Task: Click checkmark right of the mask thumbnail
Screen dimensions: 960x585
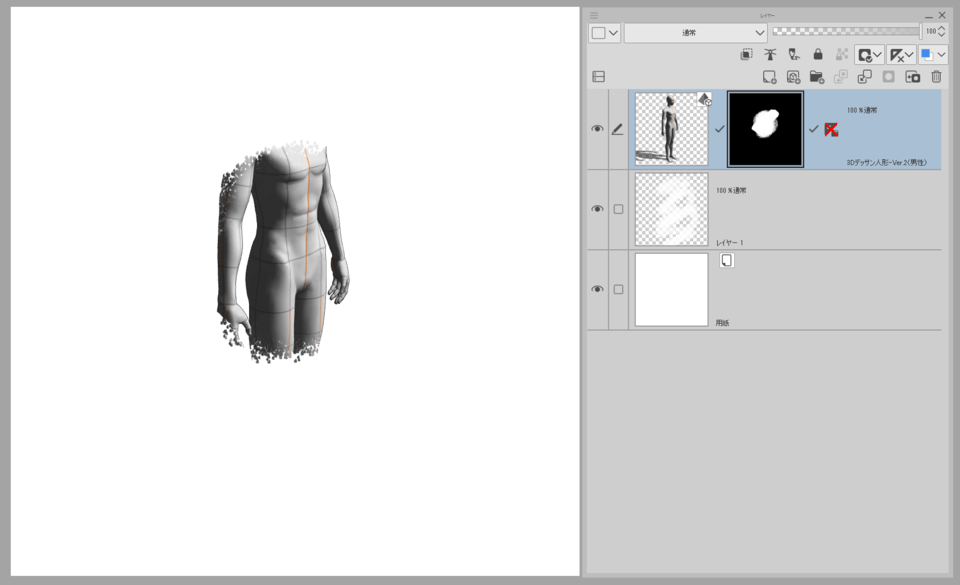Action: 813,129
